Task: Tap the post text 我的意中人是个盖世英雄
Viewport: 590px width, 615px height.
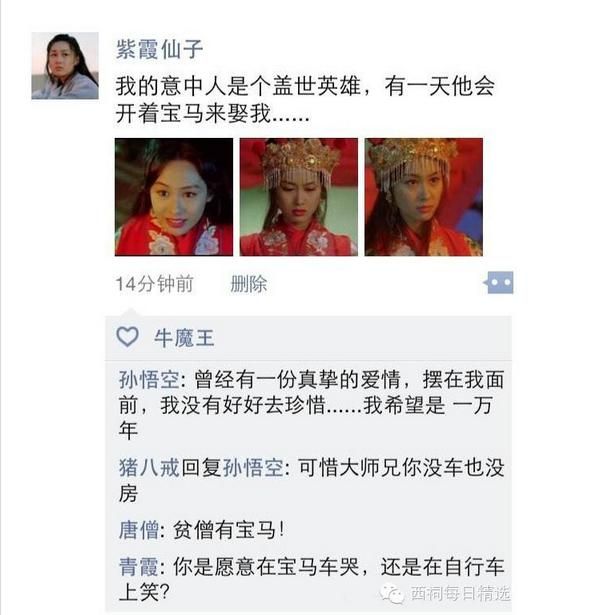Action: [238, 86]
